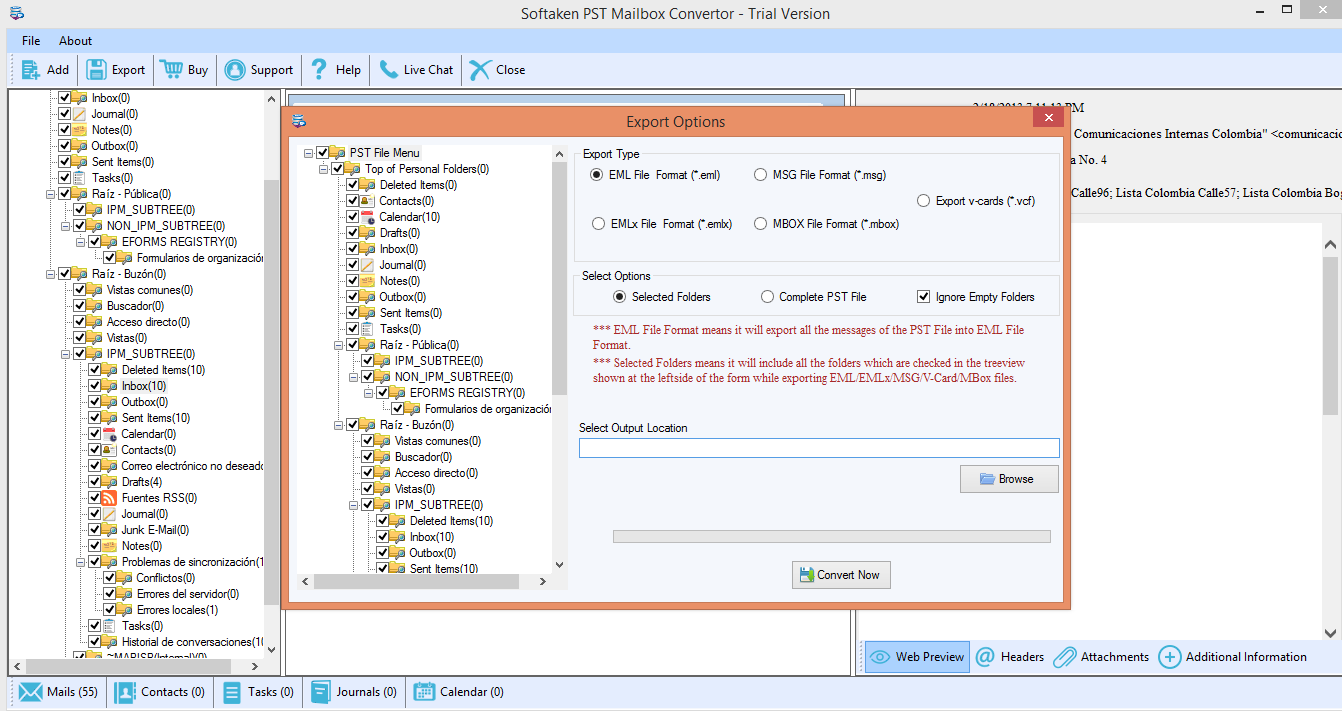The width and height of the screenshot is (1342, 711).
Task: Collapse the PST File Menu node
Action: click(309, 153)
